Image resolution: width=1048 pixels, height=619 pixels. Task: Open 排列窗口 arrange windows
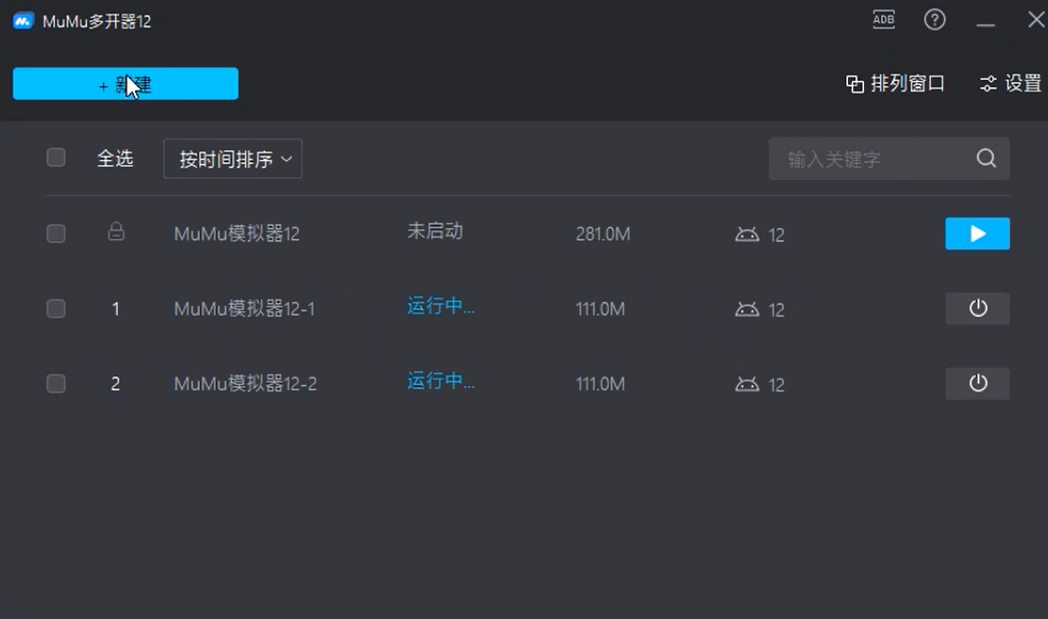895,84
